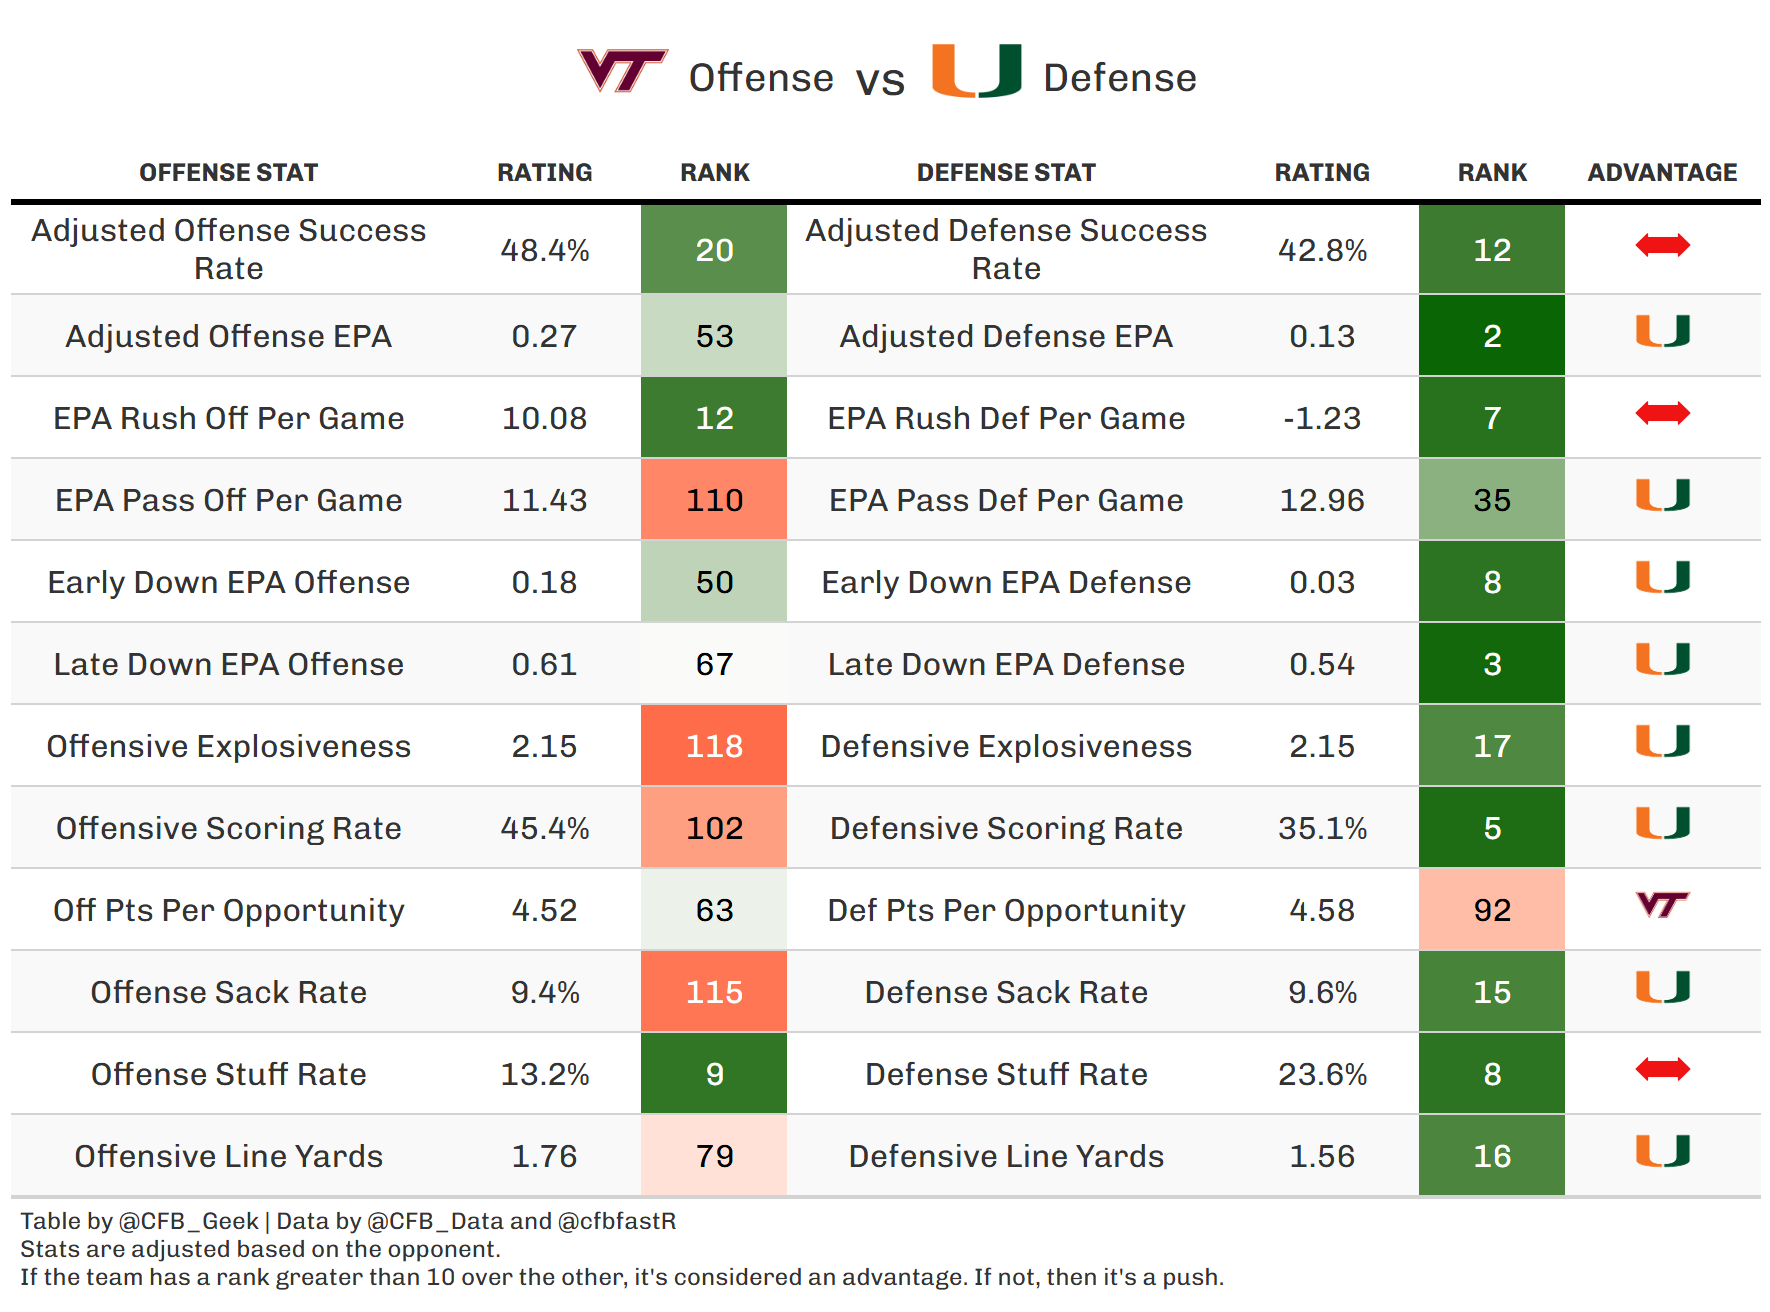Image resolution: width=1770 pixels, height=1312 pixels.
Task: Click the defense rank cell showing 92
Action: [1492, 910]
